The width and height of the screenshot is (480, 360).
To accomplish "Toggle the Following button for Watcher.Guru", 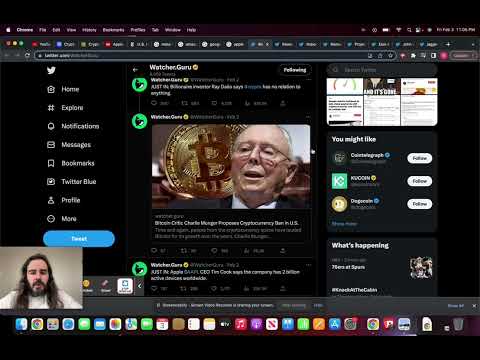I will pyautogui.click(x=295, y=70).
